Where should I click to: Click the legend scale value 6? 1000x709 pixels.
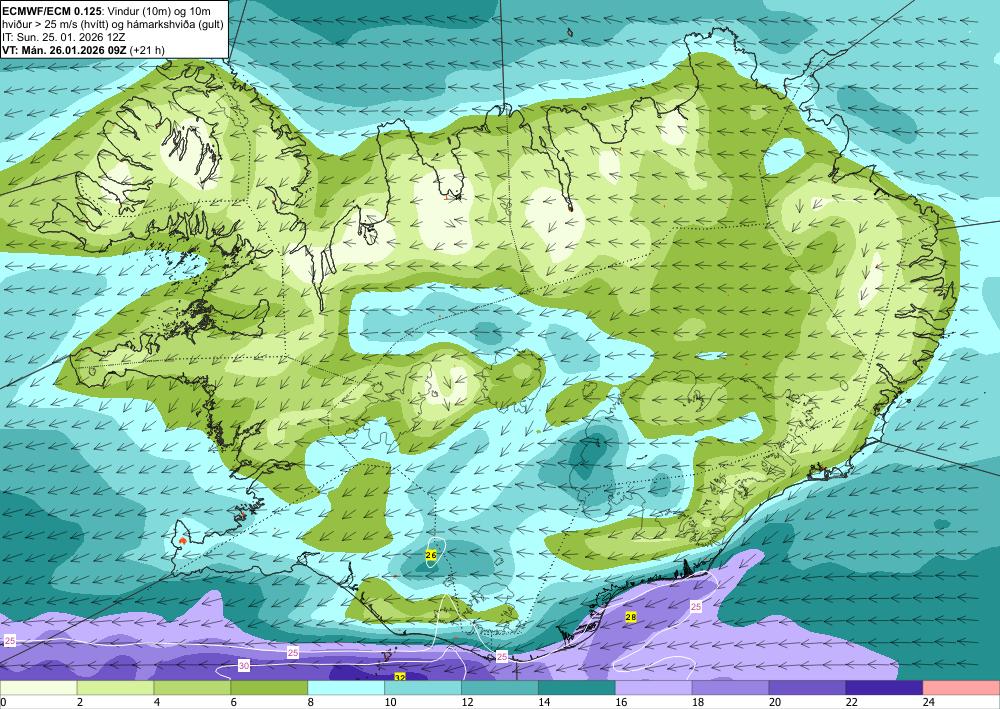tap(234, 702)
